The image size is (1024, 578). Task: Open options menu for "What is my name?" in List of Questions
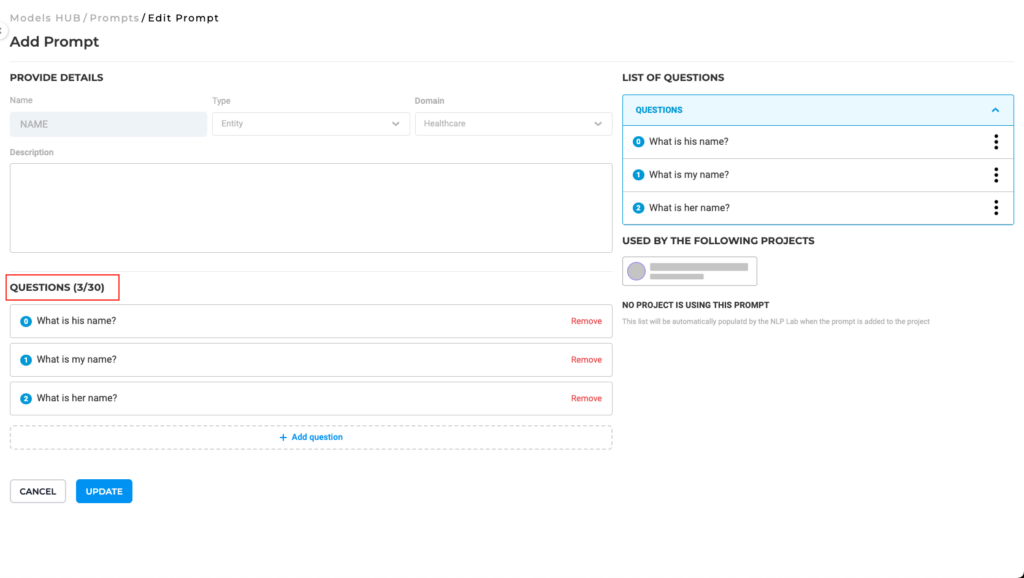point(996,174)
